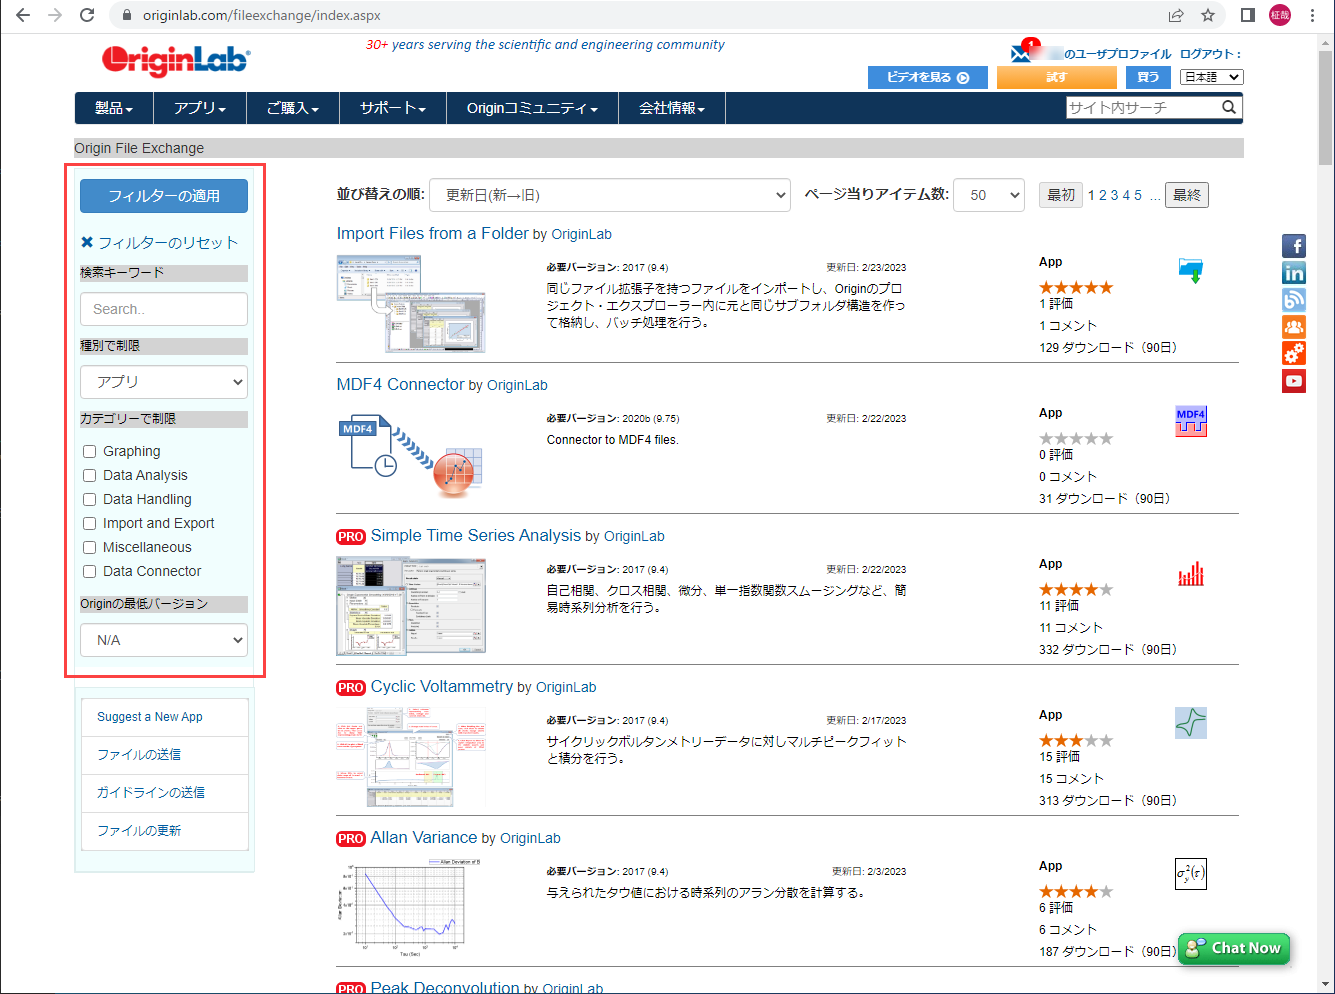Click the Import Files from a Folder app icon
This screenshot has height=994, width=1335.
(x=1190, y=270)
